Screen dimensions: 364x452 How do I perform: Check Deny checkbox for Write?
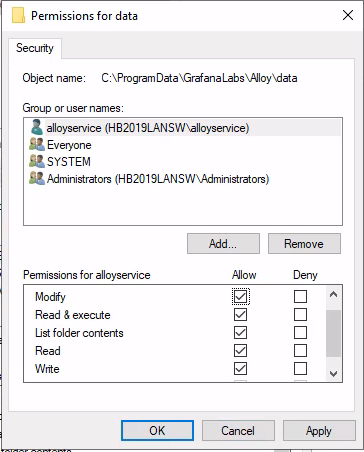(300, 368)
